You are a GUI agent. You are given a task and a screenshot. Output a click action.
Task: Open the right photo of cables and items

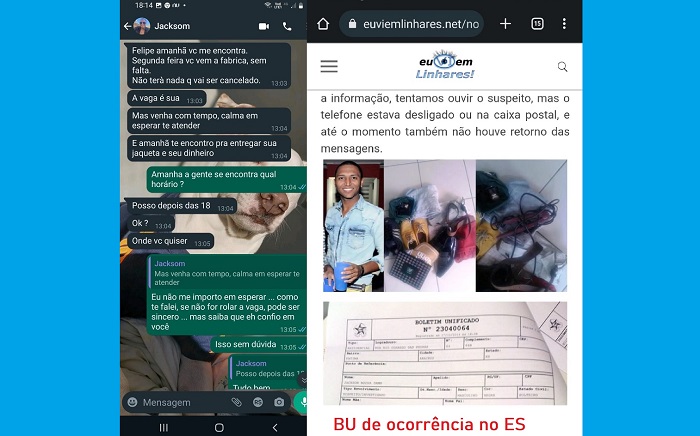tap(521, 225)
